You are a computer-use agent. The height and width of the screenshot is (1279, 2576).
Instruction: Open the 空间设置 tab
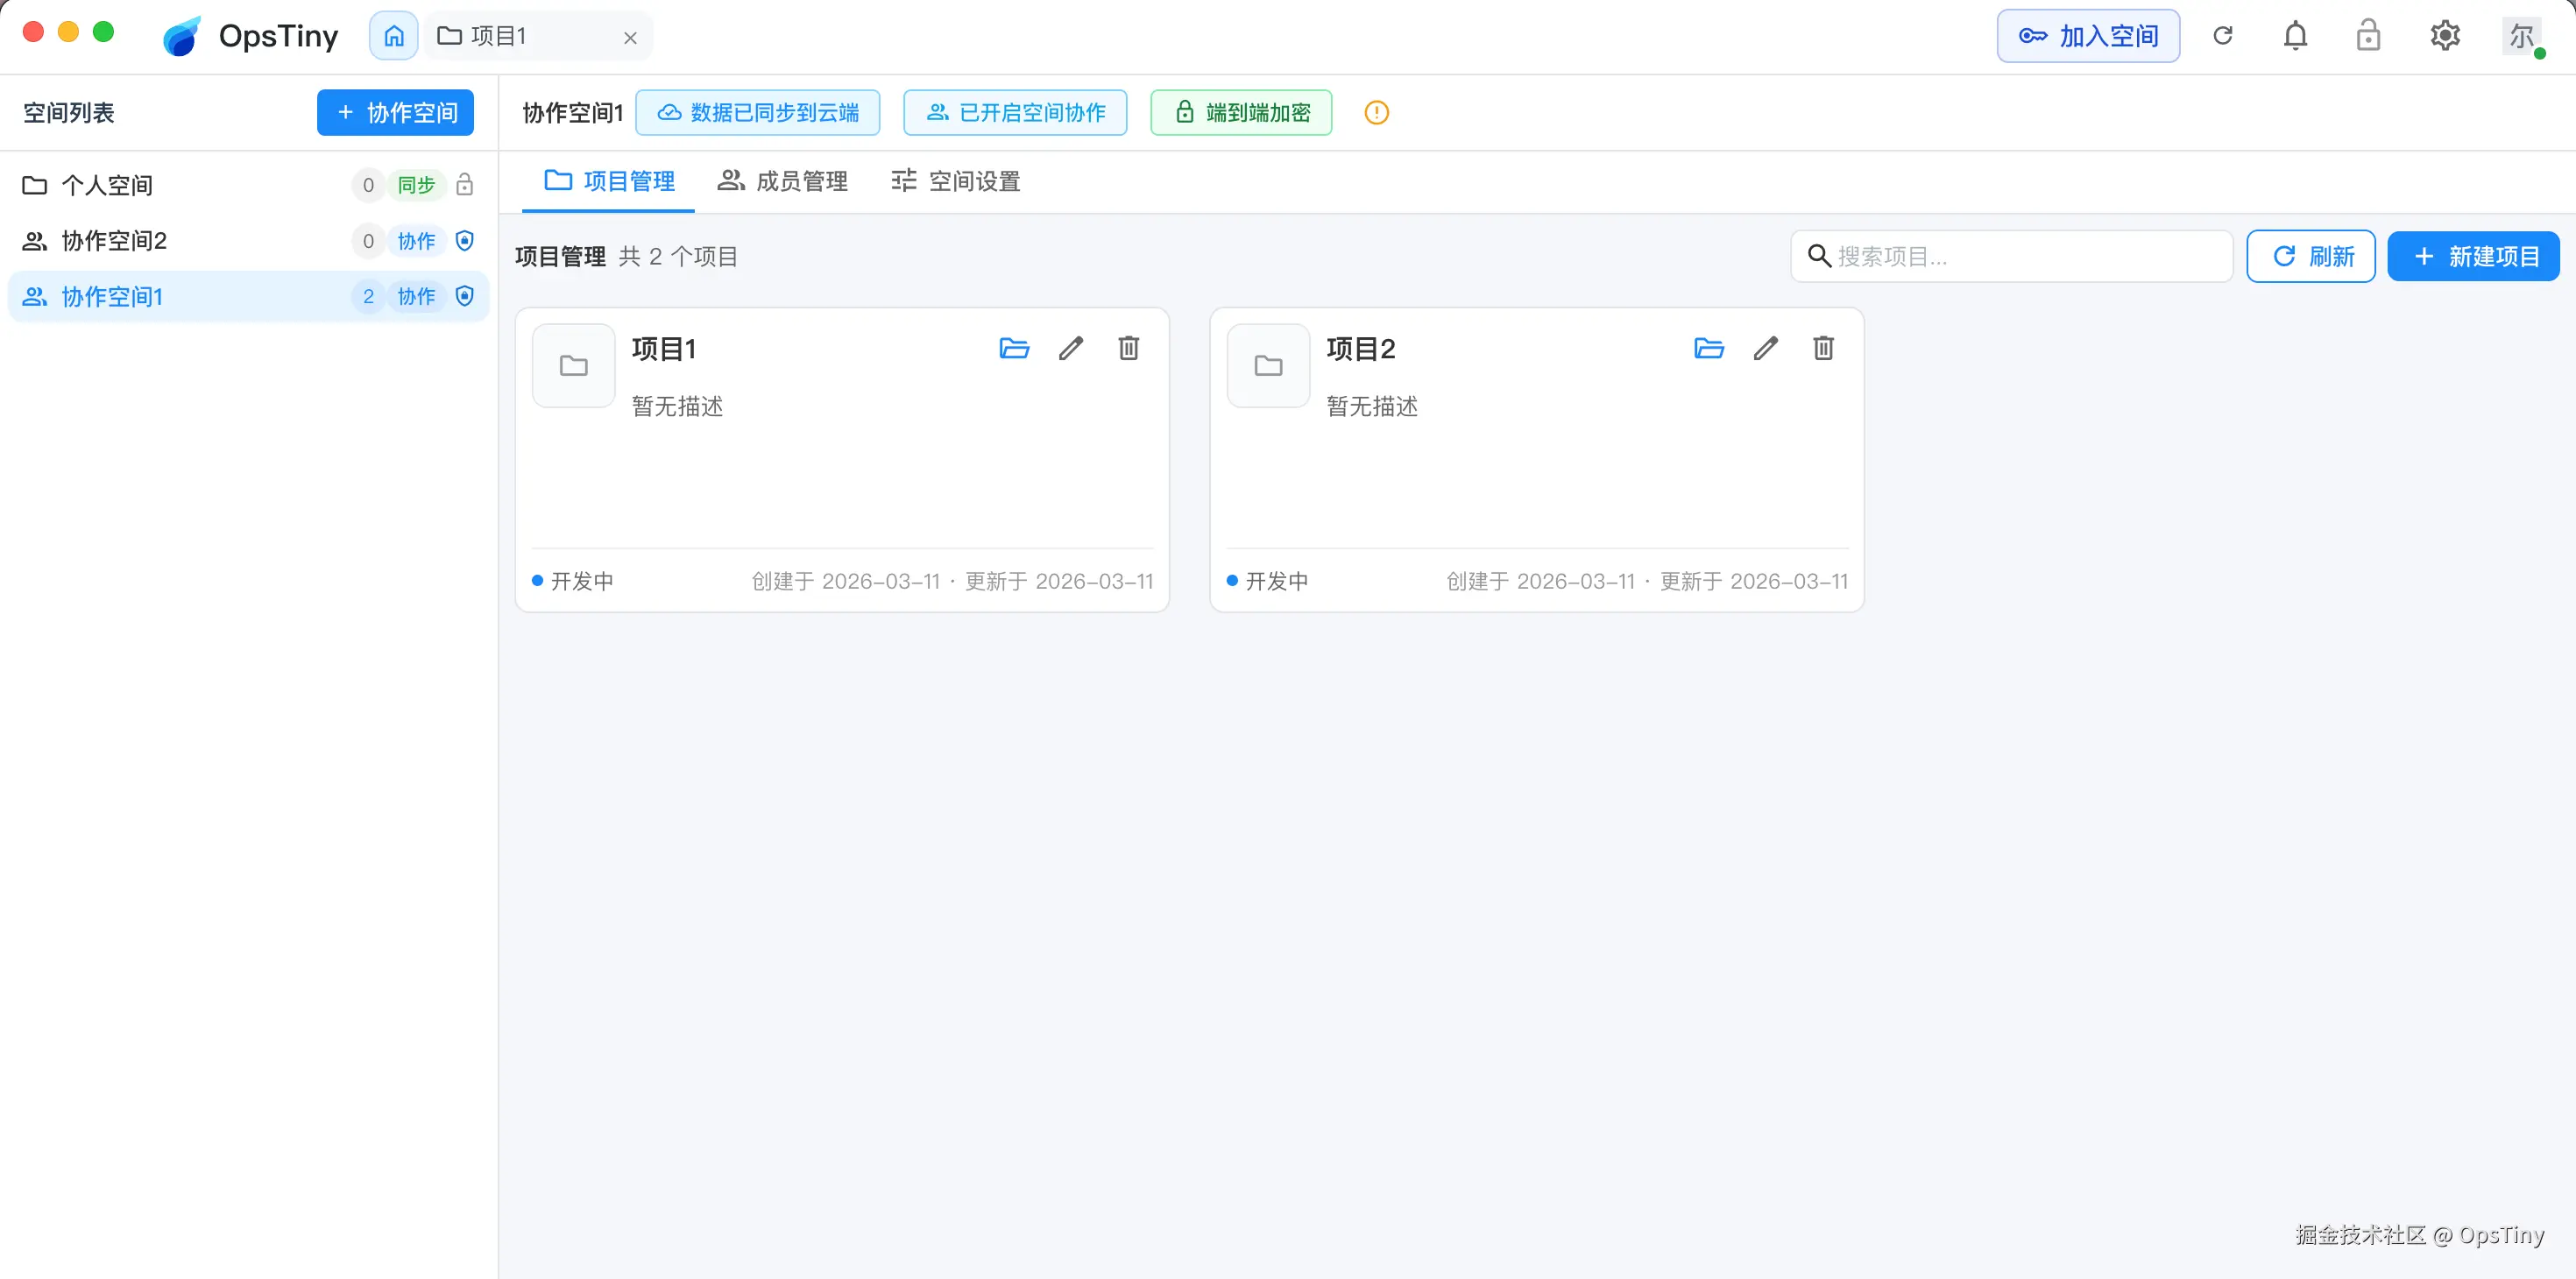(956, 181)
